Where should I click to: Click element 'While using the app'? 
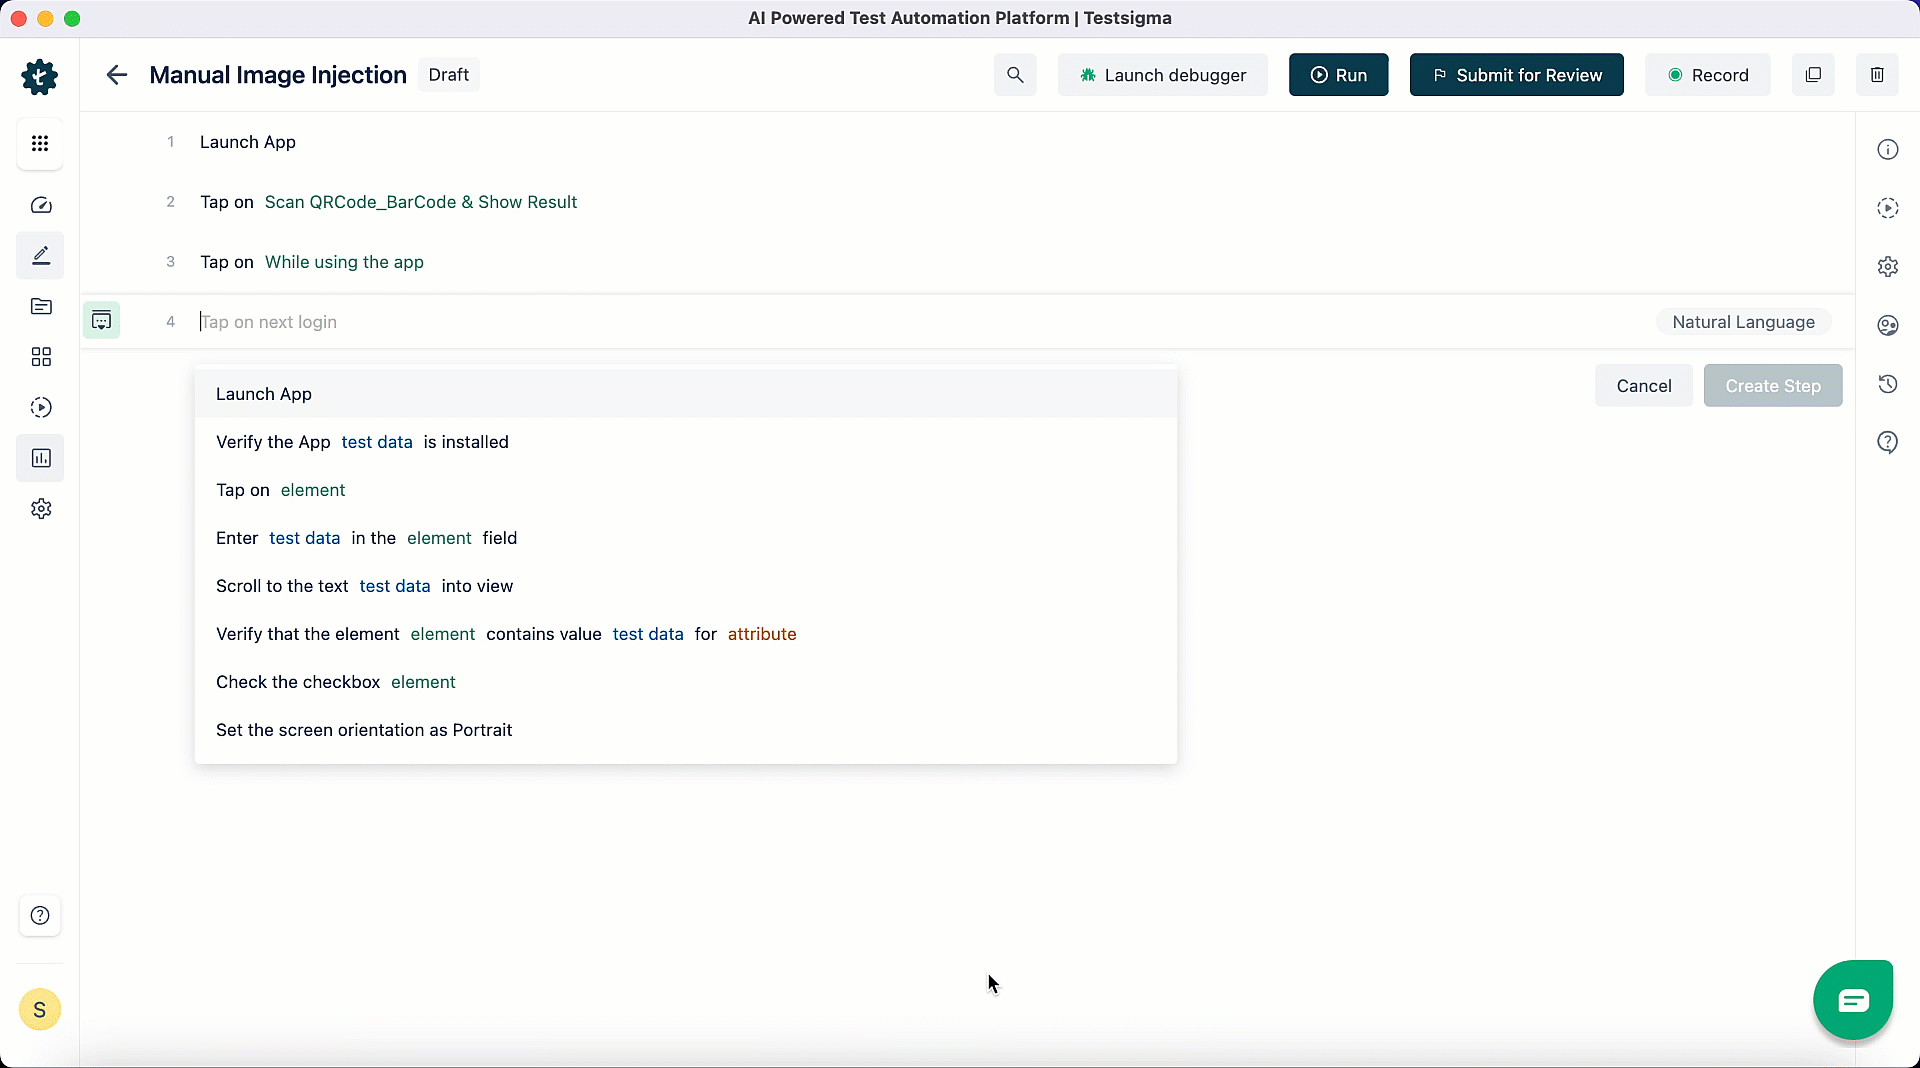point(345,262)
